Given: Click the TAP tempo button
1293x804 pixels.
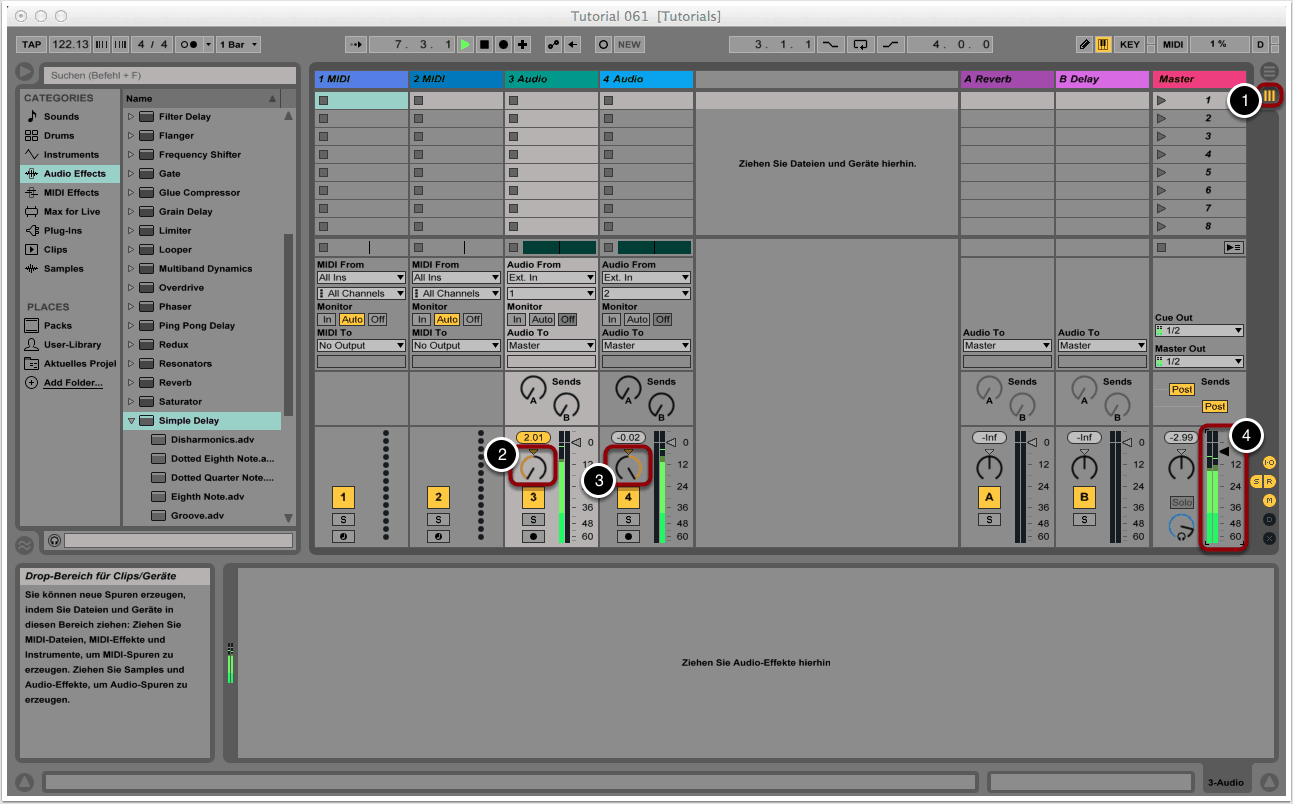Looking at the screenshot, I should click(x=32, y=45).
